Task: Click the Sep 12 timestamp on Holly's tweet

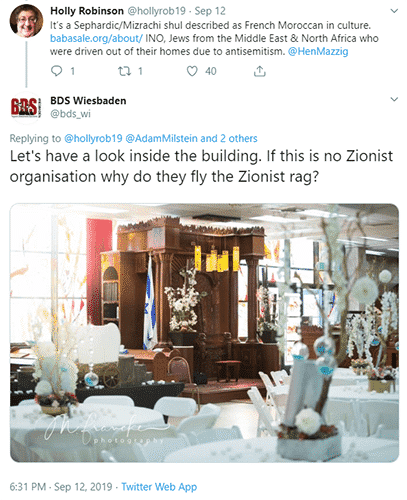Action: pos(210,11)
